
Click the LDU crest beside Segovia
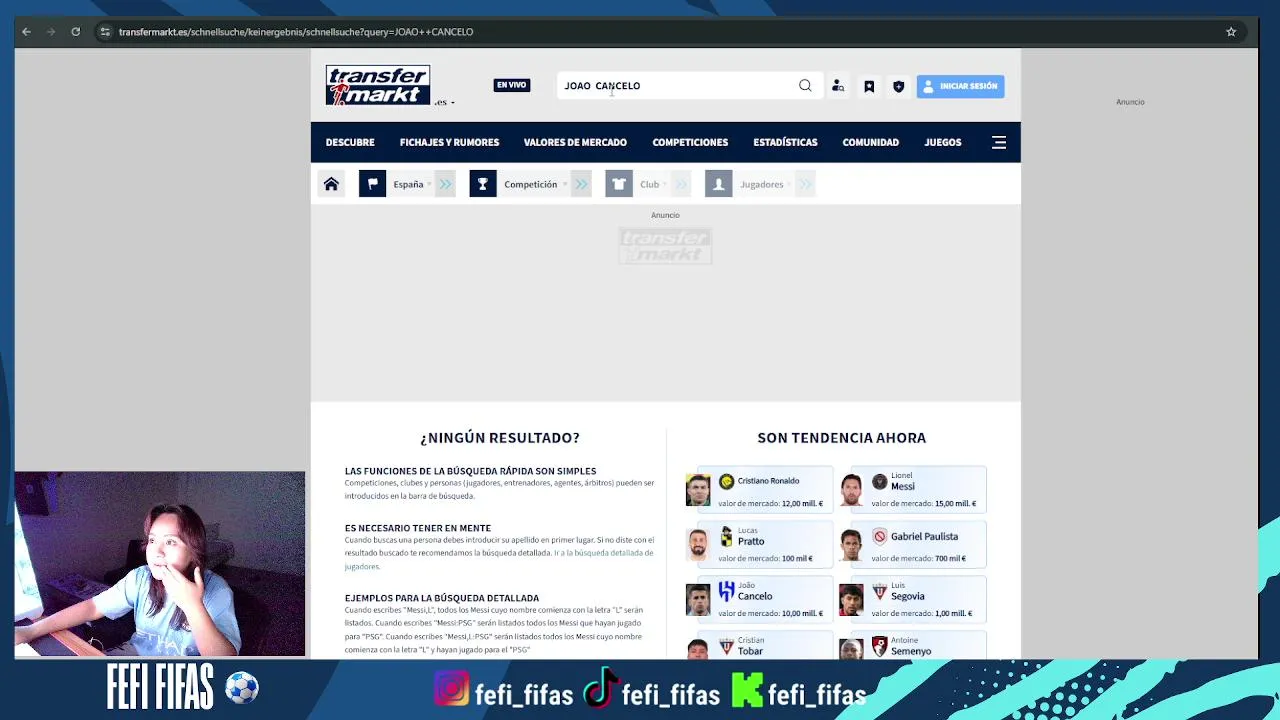pos(879,591)
